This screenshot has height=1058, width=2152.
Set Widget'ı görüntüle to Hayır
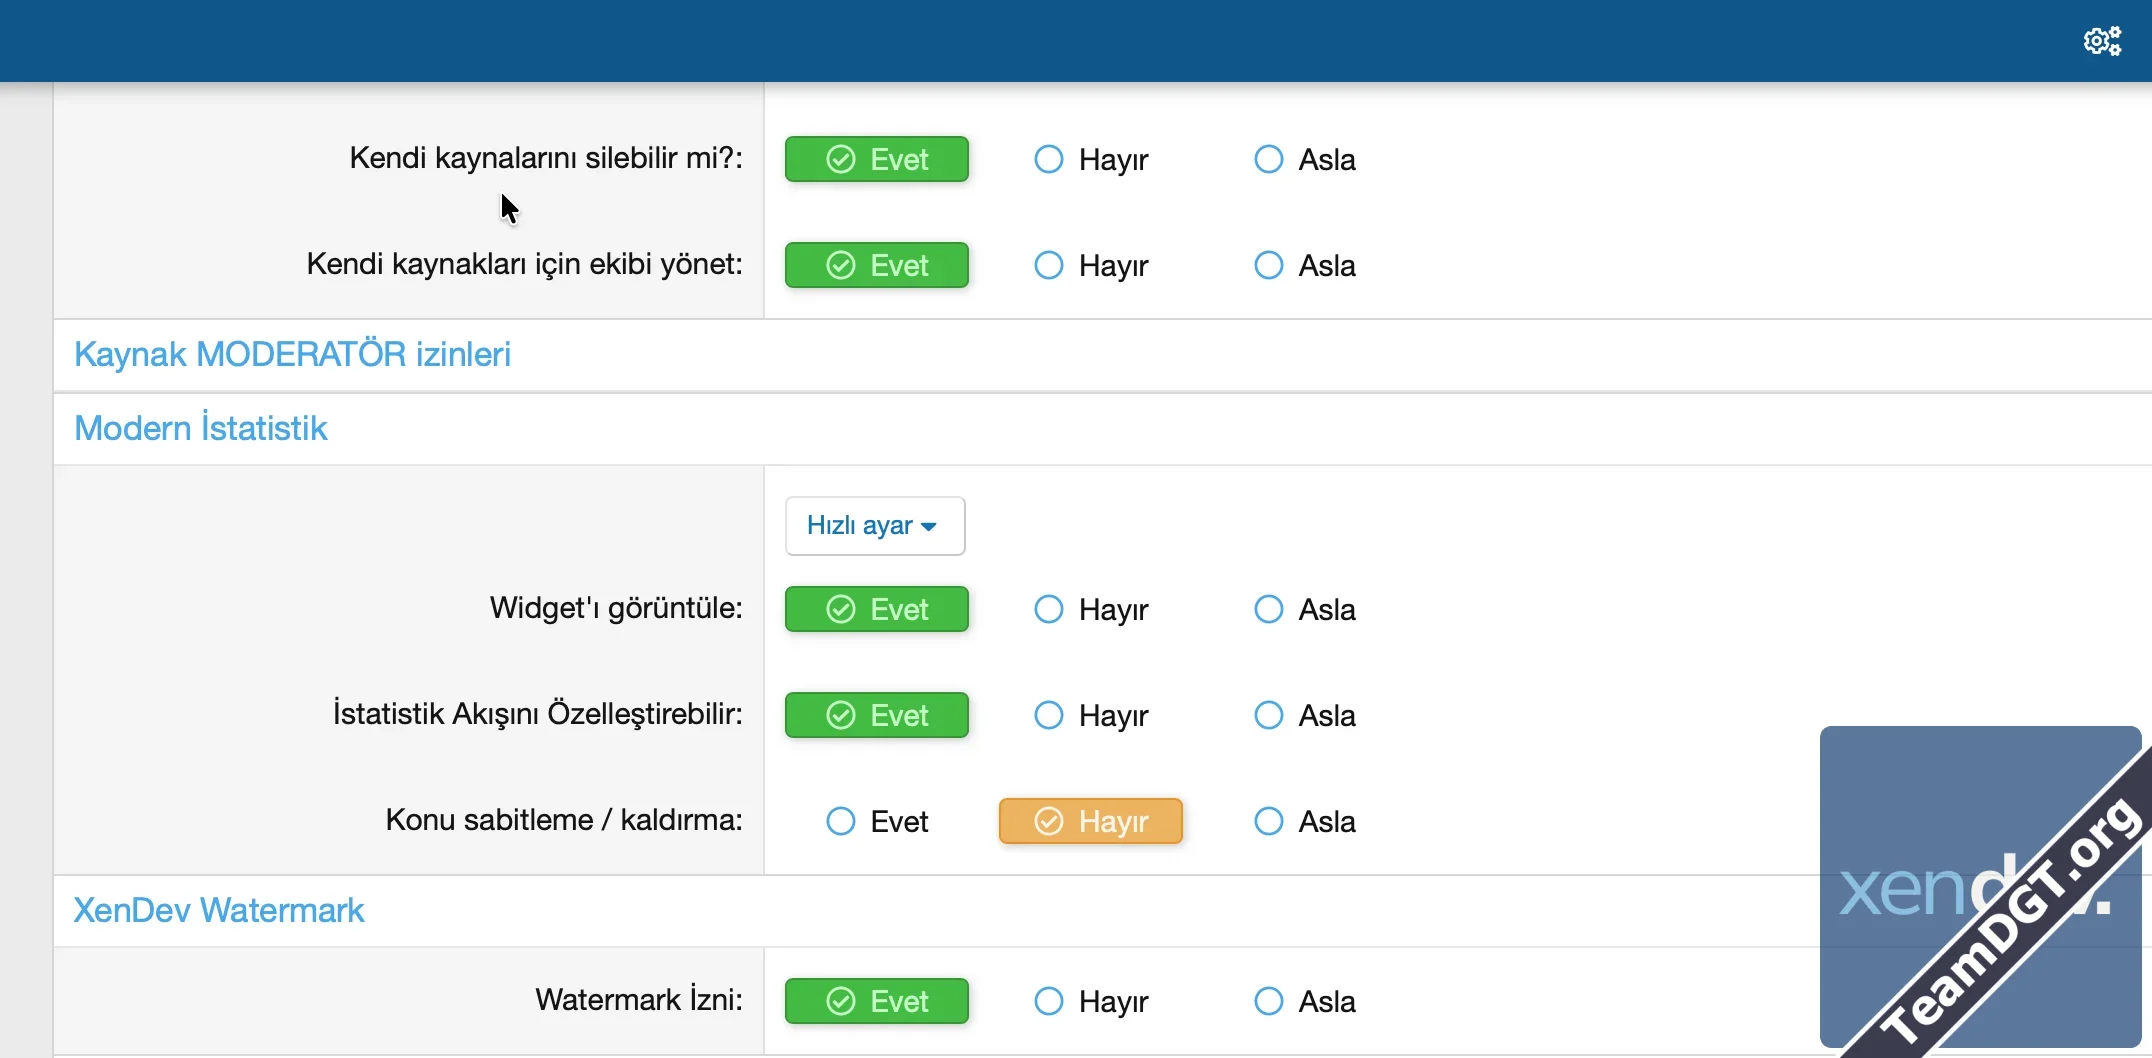tap(1091, 610)
